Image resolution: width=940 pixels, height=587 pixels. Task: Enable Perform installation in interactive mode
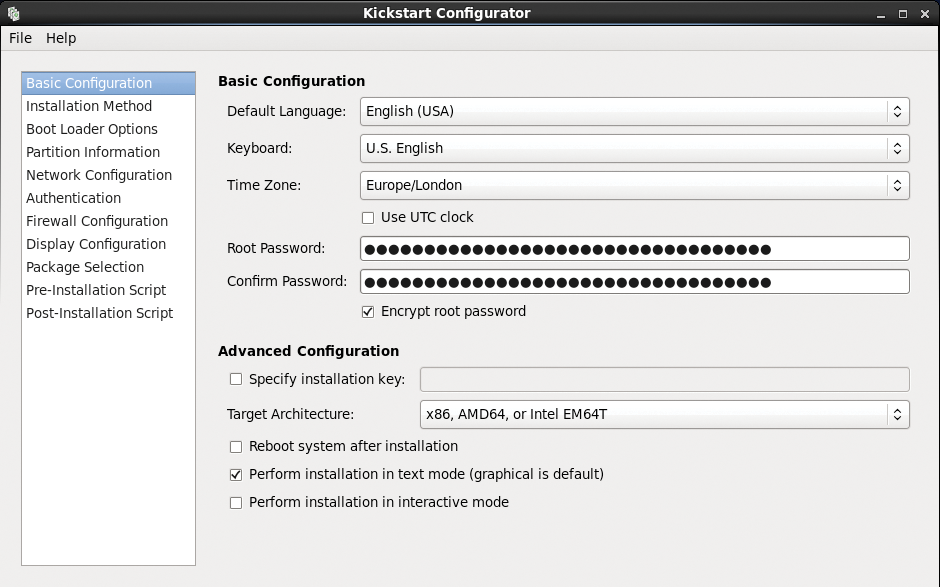pyautogui.click(x=236, y=502)
